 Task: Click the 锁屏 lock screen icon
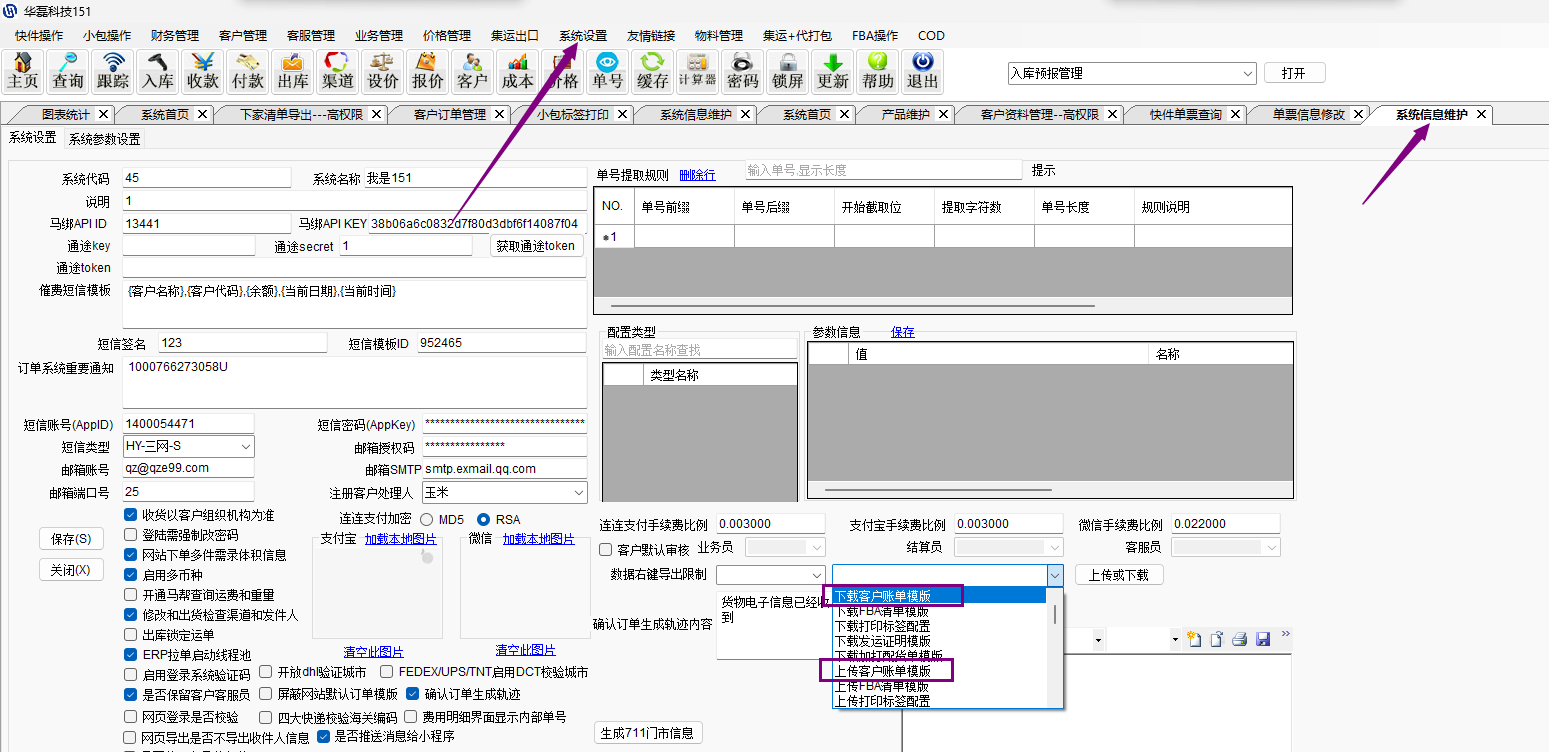point(788,71)
